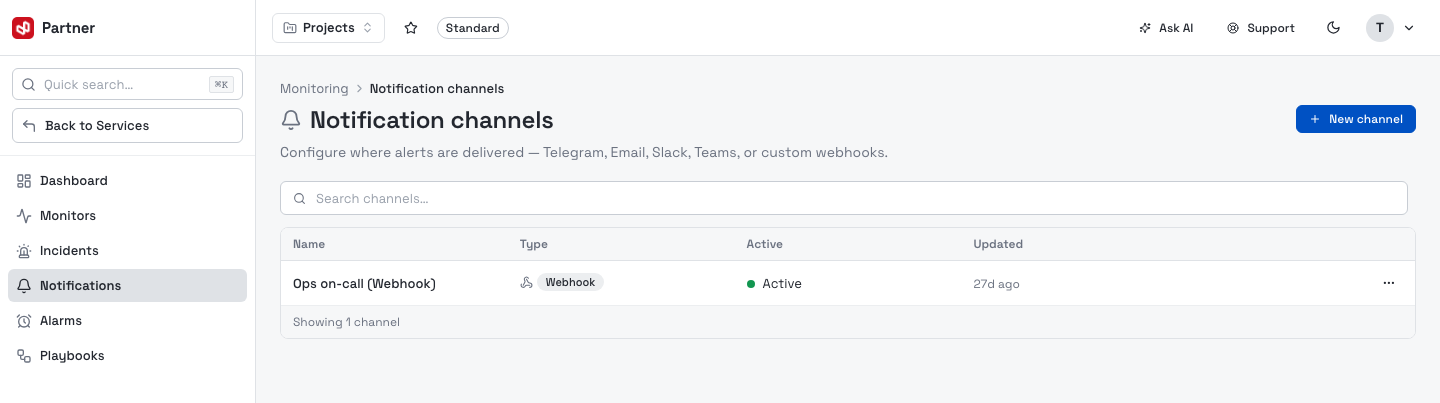Click Monitoring breadcrumb link
The width and height of the screenshot is (1440, 403).
tap(314, 89)
